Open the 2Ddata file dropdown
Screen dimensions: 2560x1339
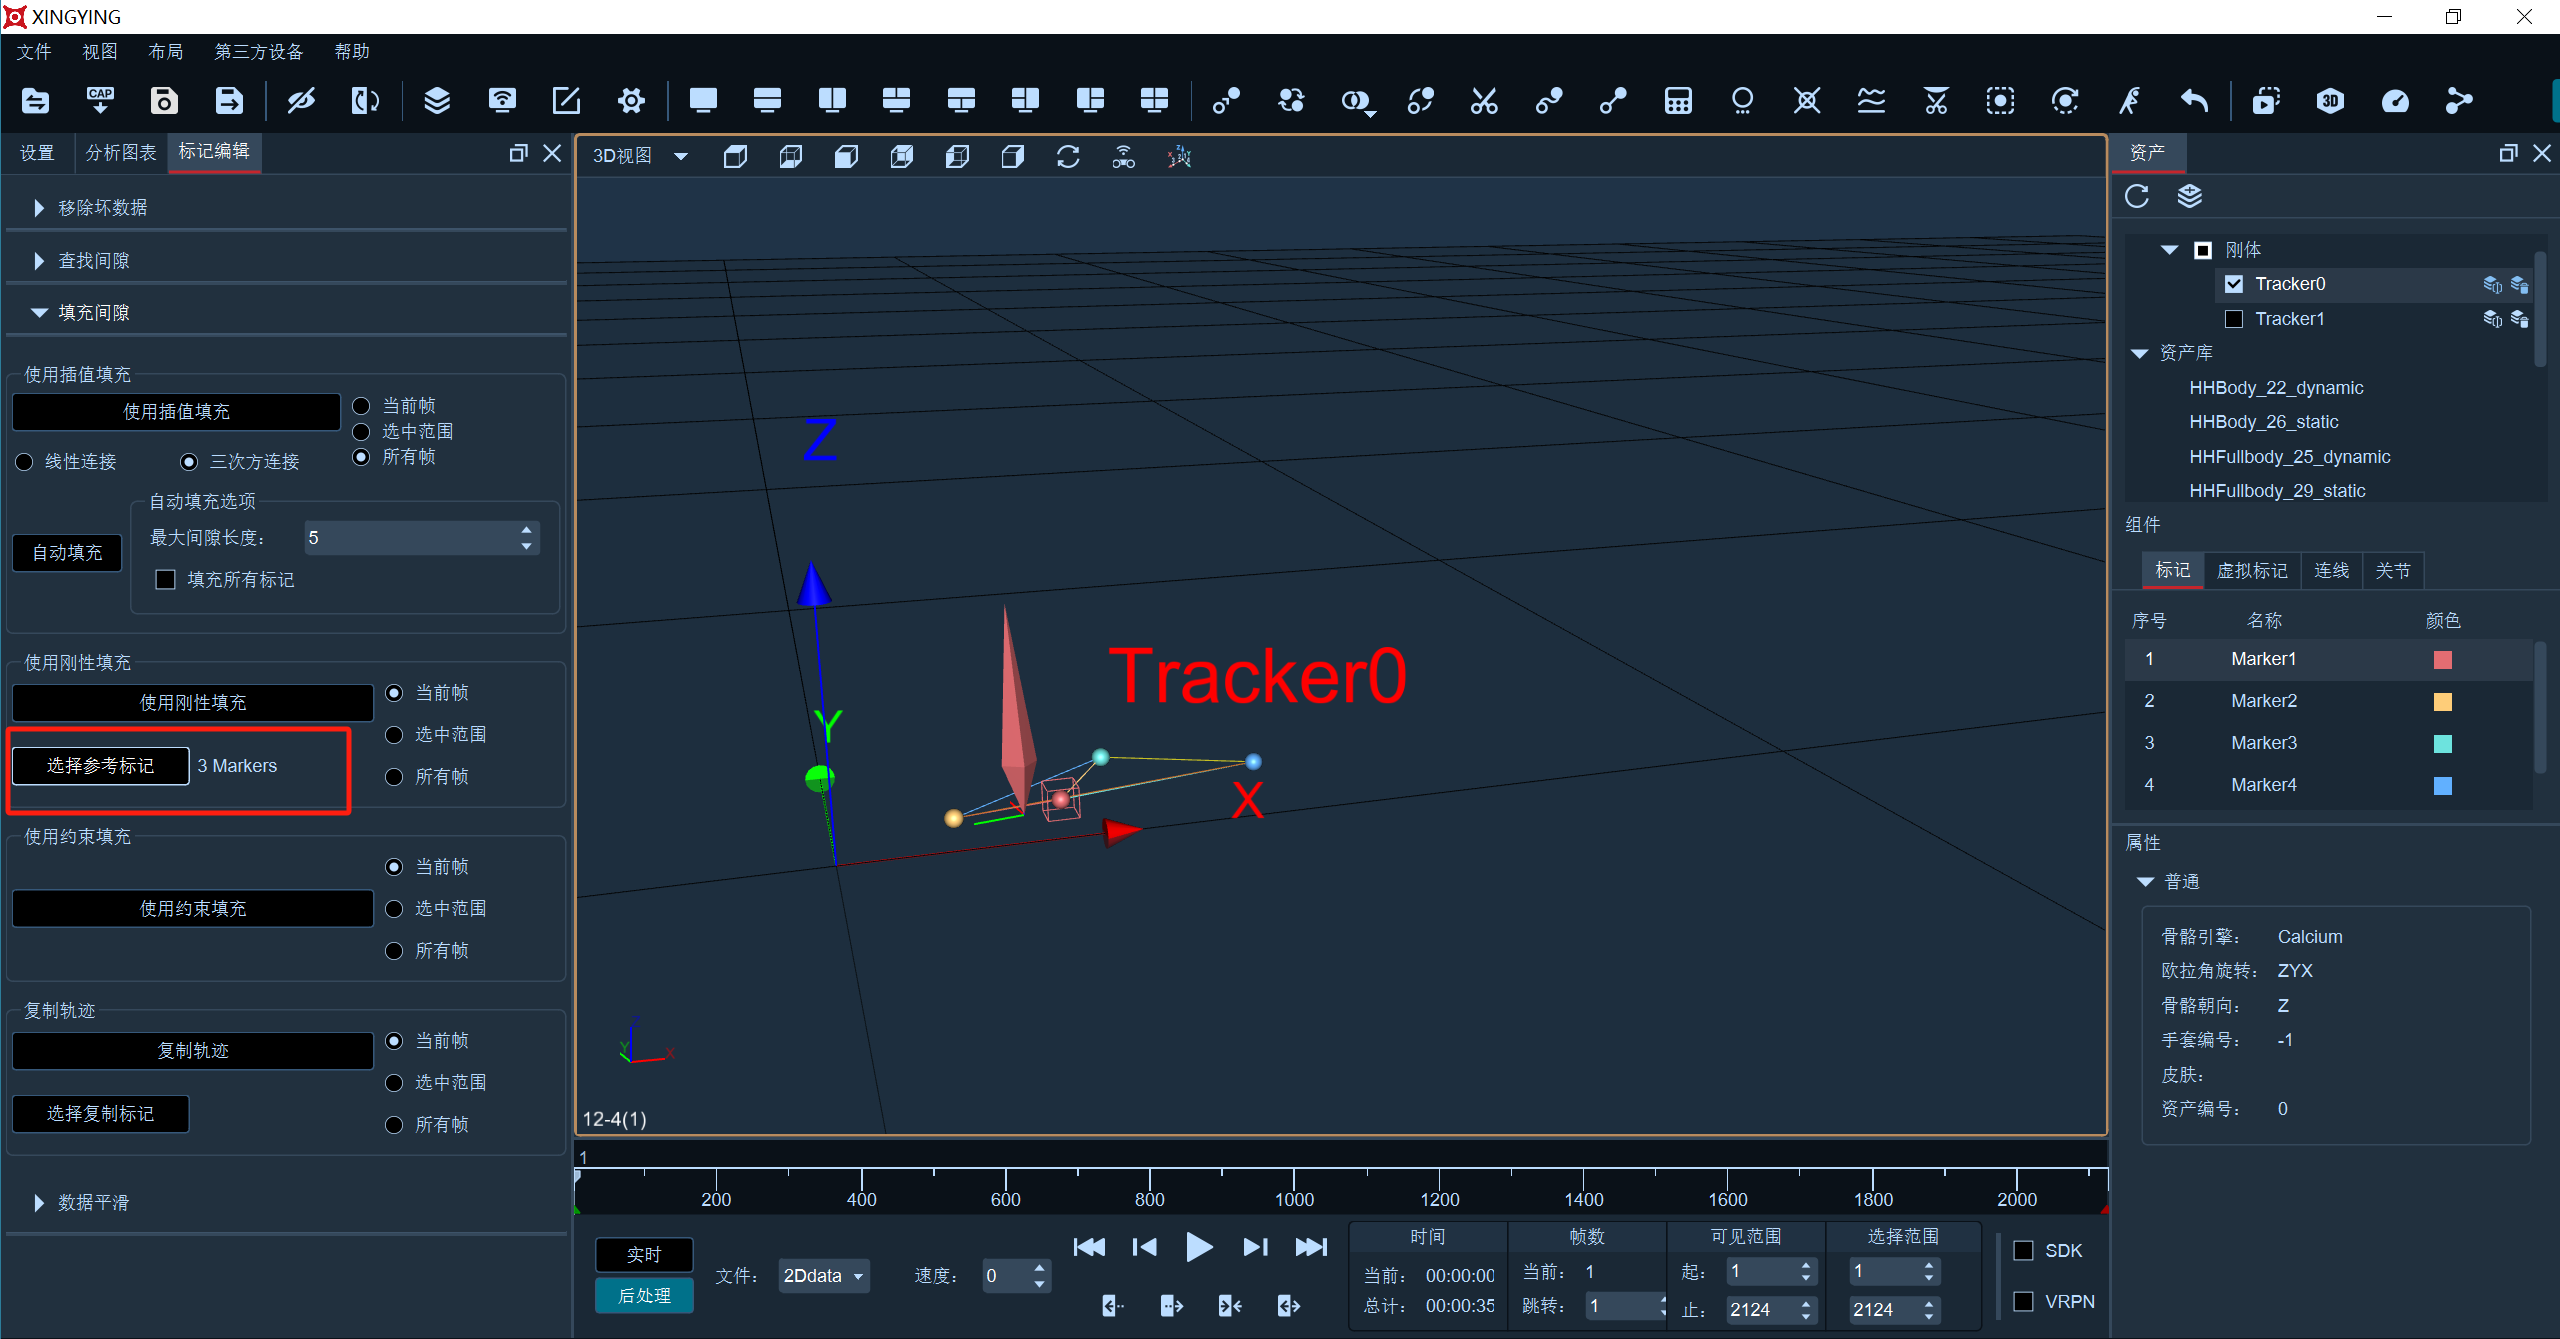(x=824, y=1276)
